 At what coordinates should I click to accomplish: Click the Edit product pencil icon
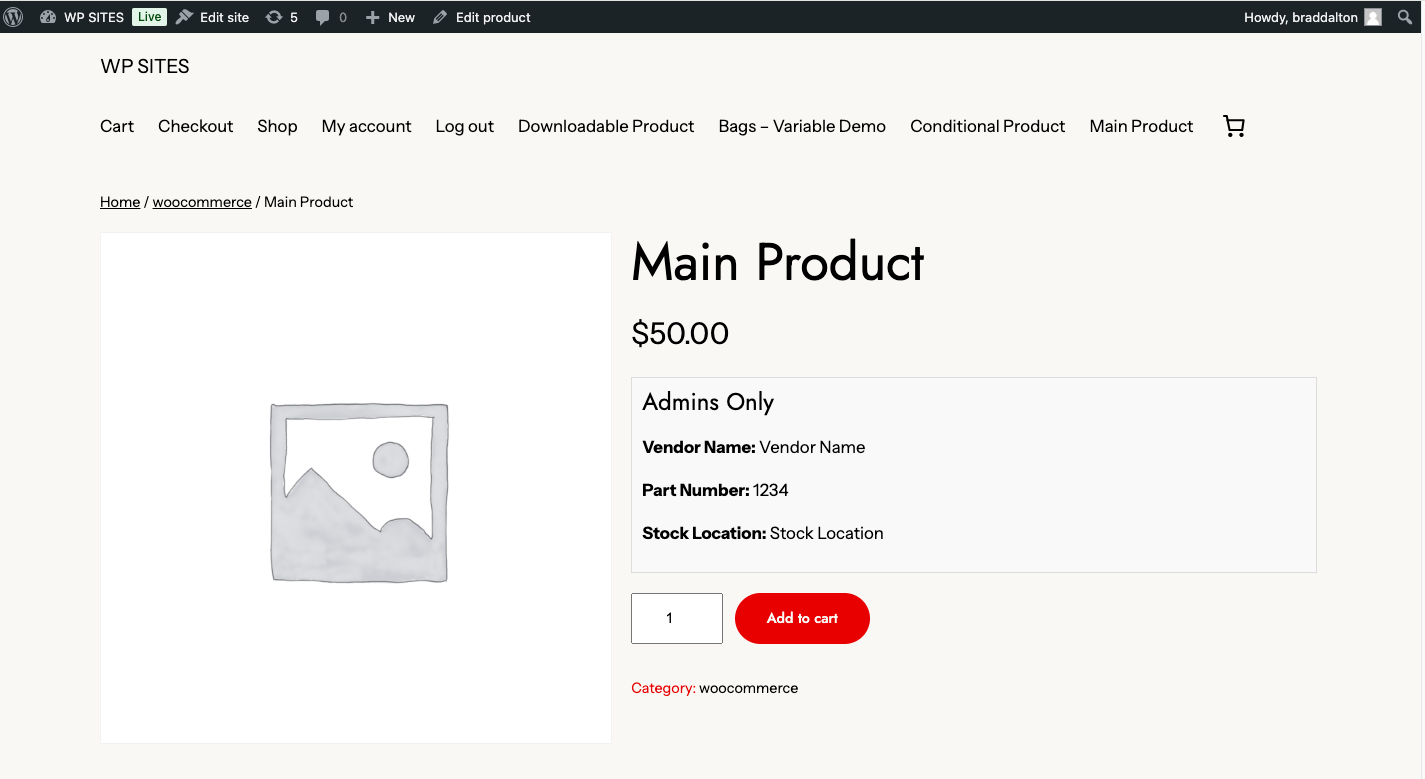click(x=440, y=17)
